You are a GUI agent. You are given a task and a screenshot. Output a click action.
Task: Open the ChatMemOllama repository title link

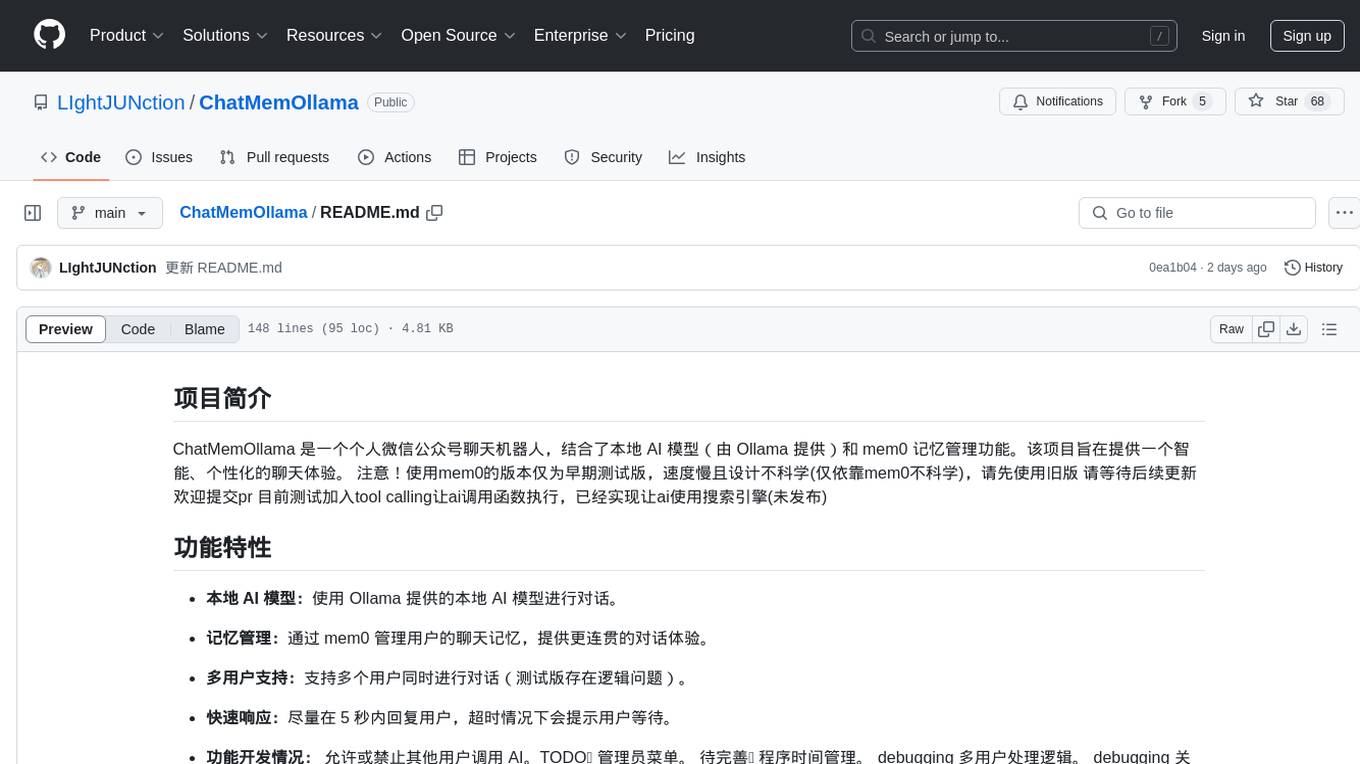click(279, 102)
